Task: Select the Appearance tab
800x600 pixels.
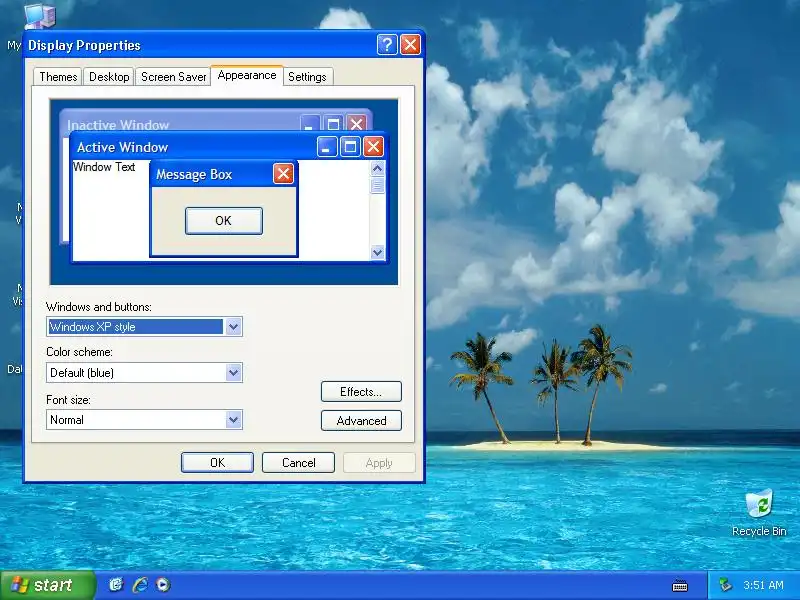Action: point(247,76)
